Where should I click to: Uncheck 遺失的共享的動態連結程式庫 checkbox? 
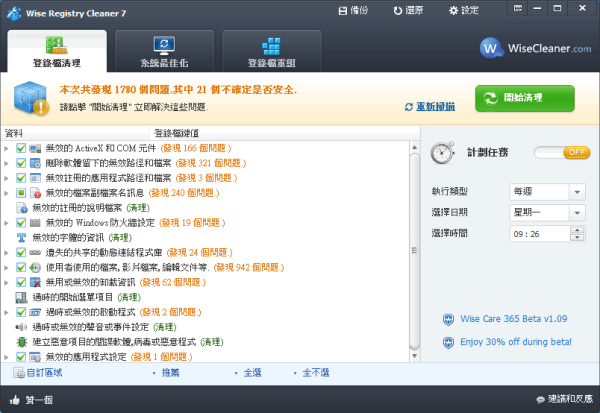coord(21,253)
